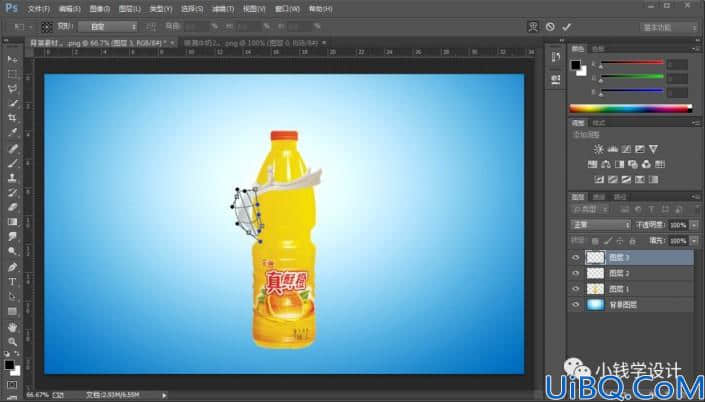Open the 图像(I) menu
This screenshot has width=705, height=402.
tap(99, 9)
